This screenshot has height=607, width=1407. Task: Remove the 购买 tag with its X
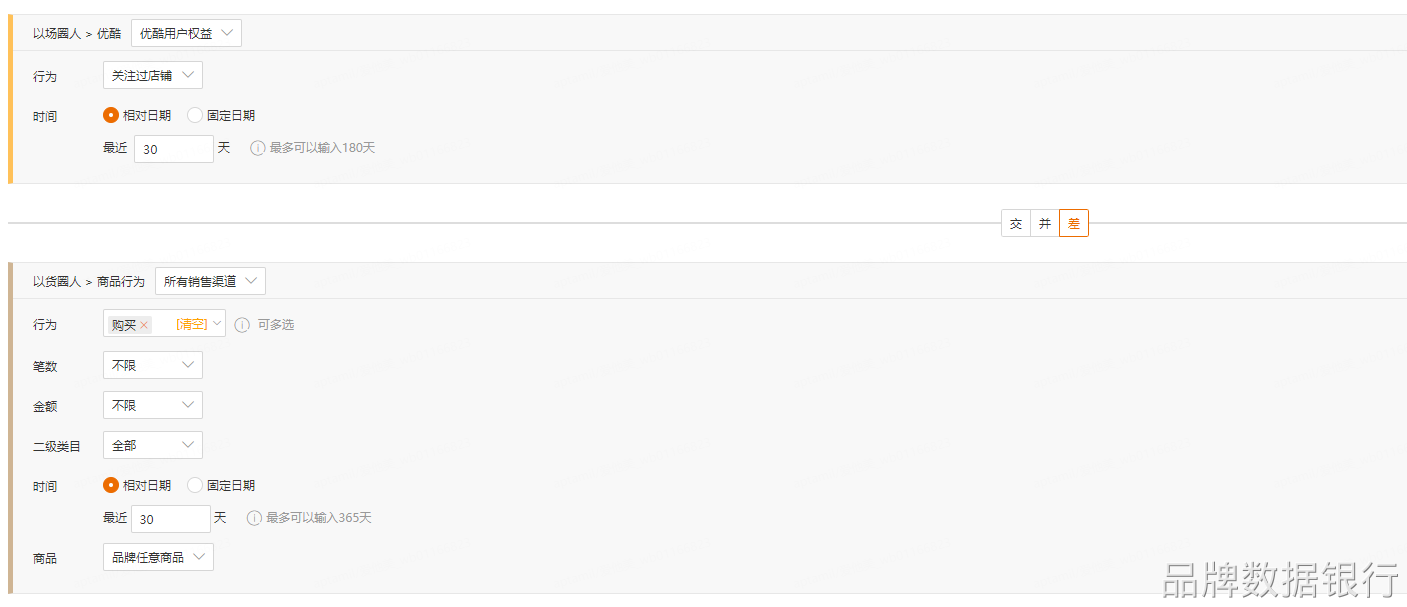144,325
